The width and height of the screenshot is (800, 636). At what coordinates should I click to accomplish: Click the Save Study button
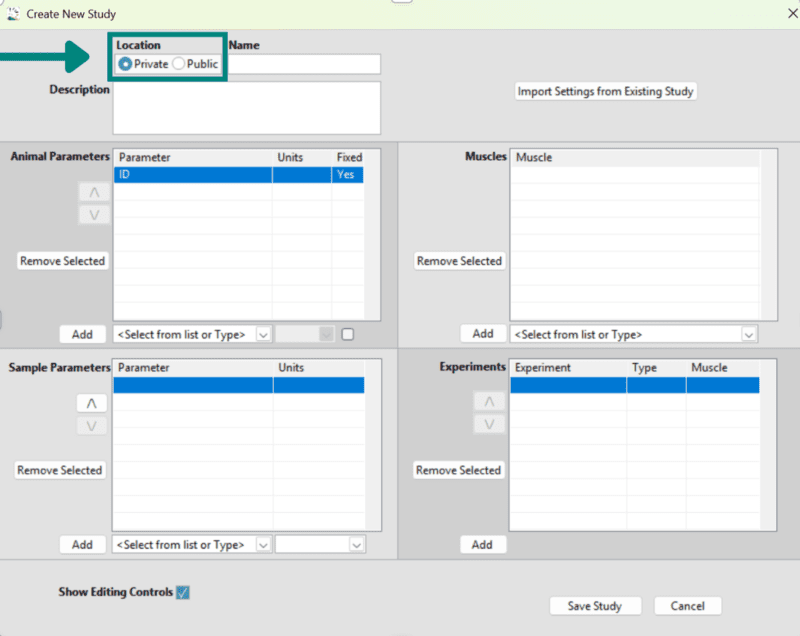point(595,605)
